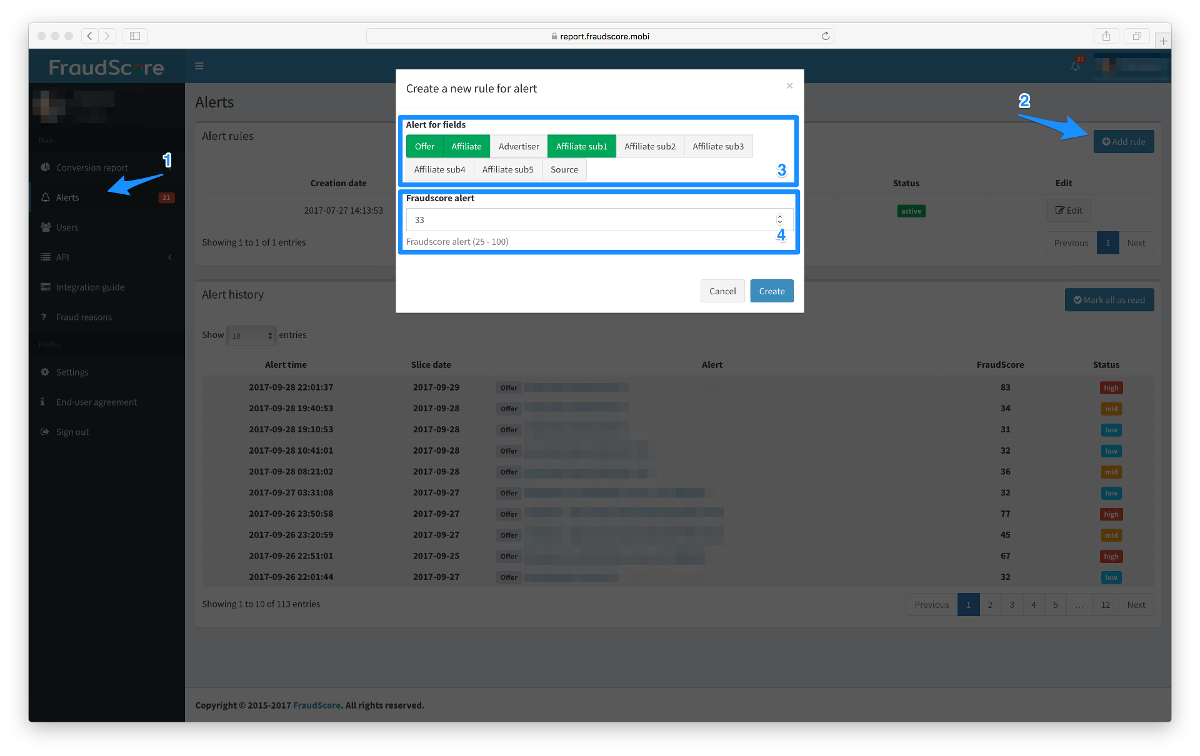Open the notifications bell icon
1200x756 pixels.
point(1075,66)
